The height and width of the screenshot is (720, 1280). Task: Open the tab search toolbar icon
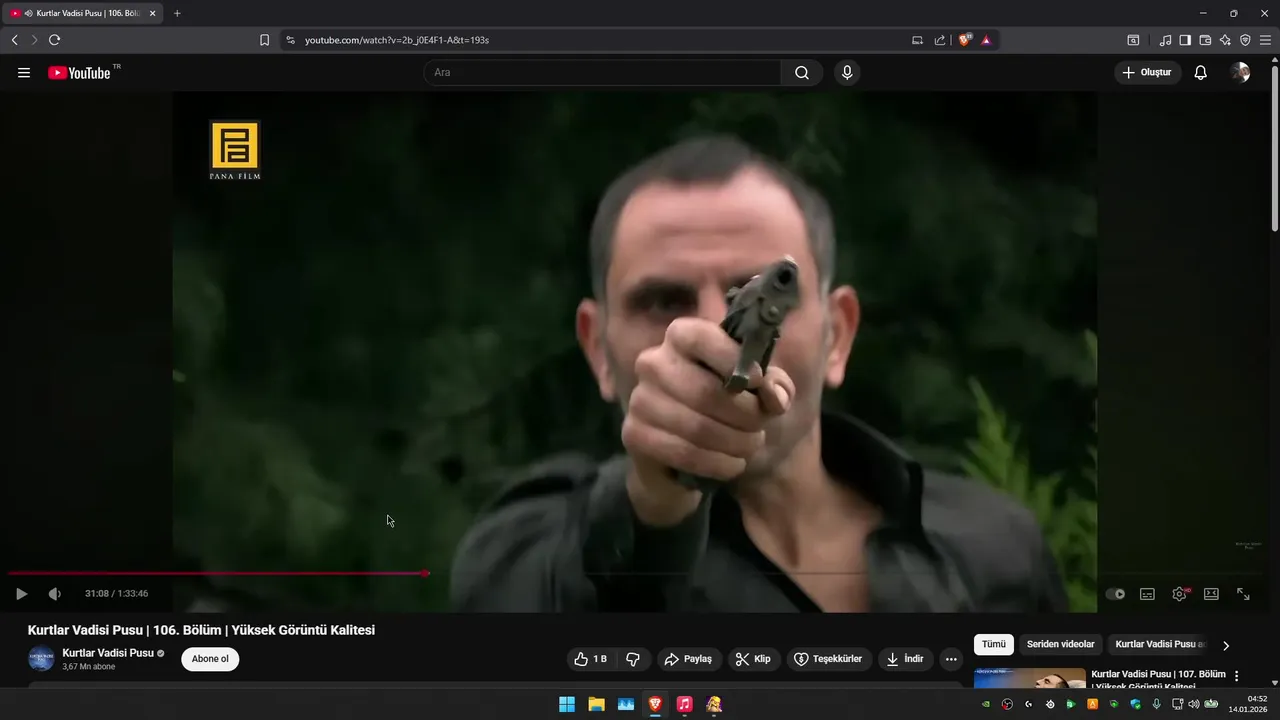tap(1133, 40)
